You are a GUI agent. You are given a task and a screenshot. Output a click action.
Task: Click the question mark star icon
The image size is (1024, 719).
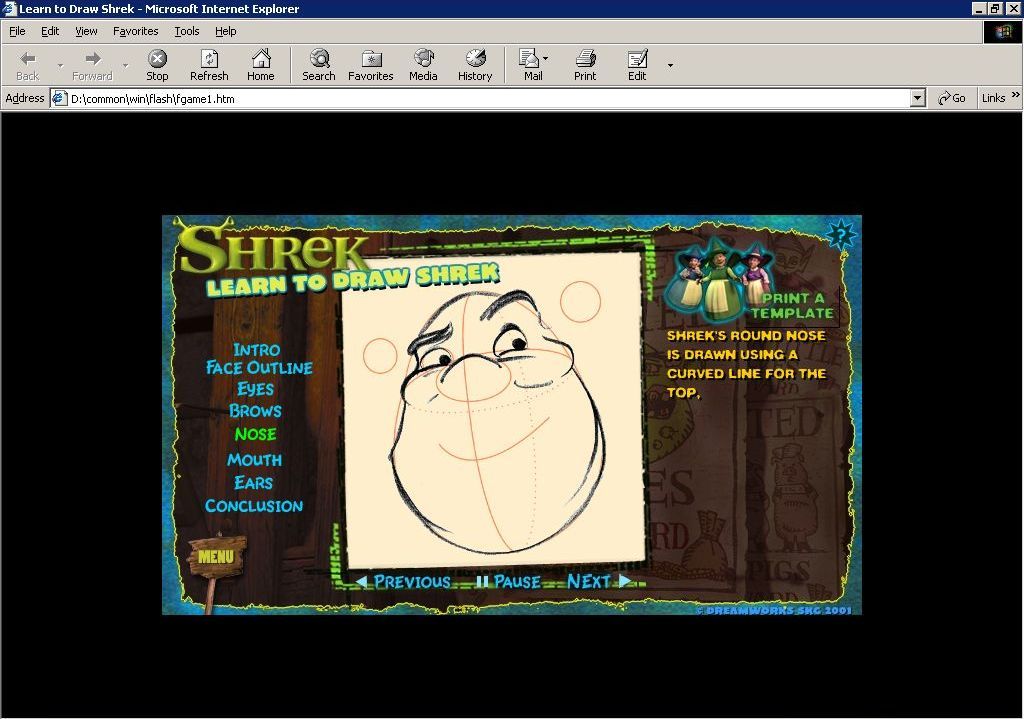840,235
